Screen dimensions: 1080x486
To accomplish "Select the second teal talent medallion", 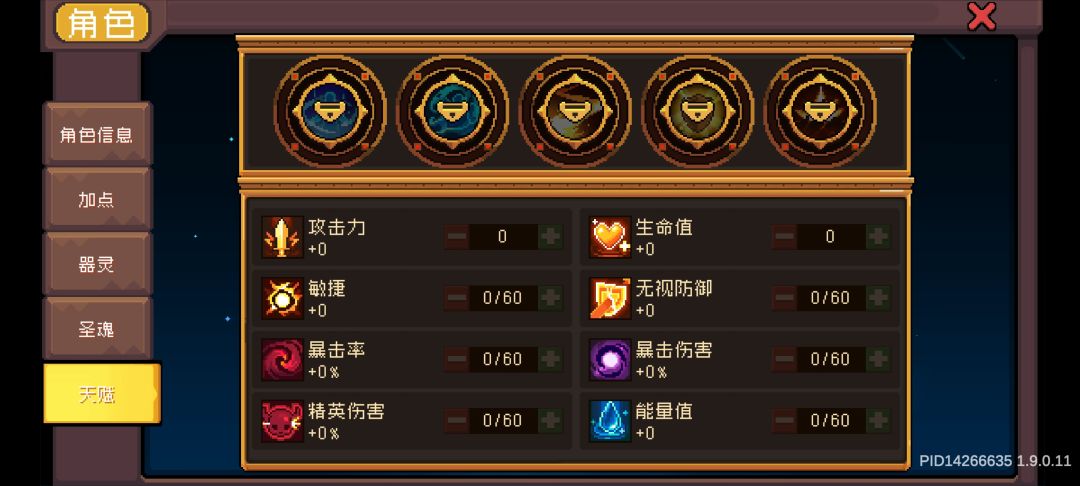I will pos(453,112).
